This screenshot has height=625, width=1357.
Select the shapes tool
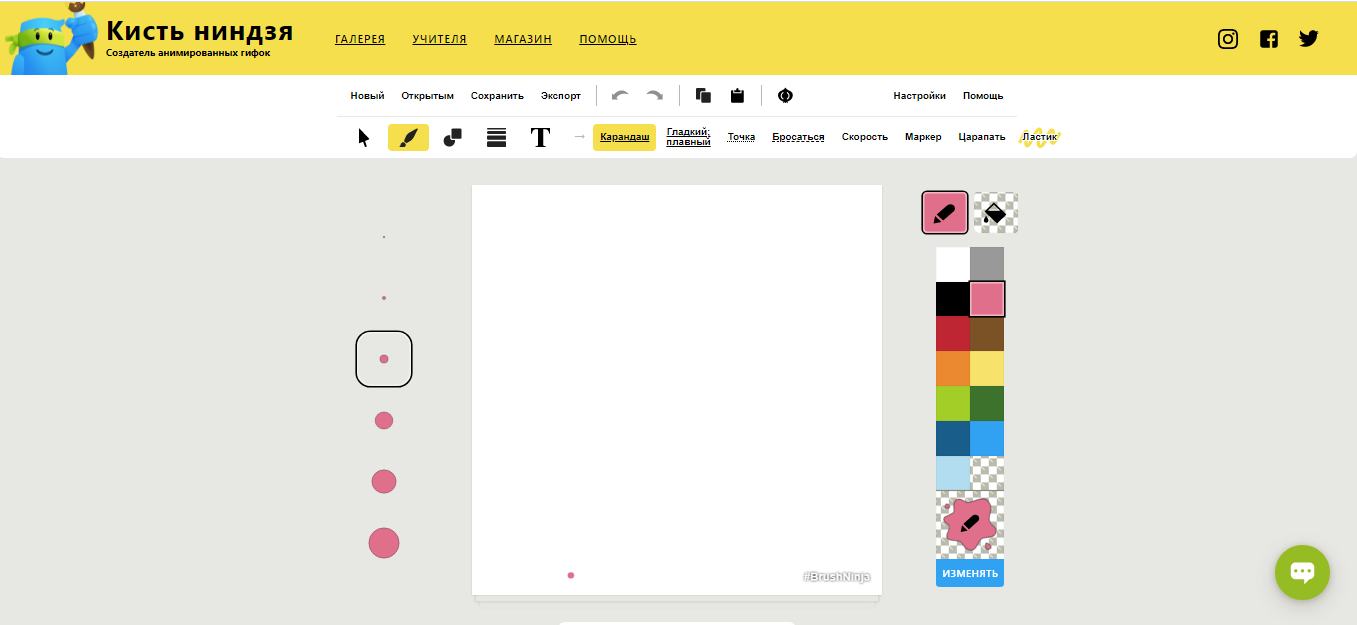pos(452,138)
